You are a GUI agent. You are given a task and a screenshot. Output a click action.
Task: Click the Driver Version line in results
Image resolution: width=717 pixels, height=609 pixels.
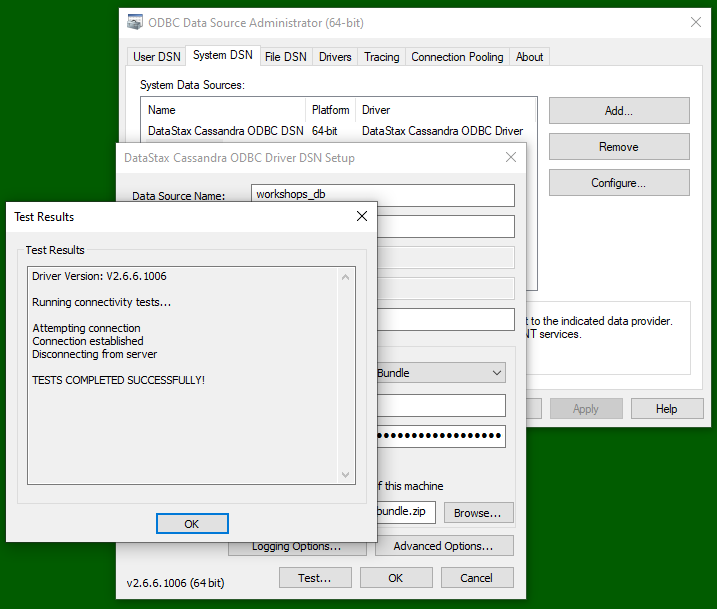point(99,276)
